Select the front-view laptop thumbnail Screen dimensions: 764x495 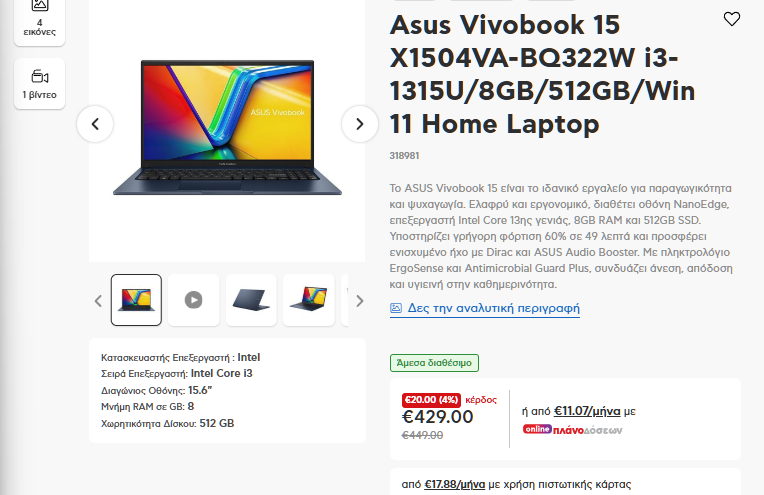click(x=136, y=300)
